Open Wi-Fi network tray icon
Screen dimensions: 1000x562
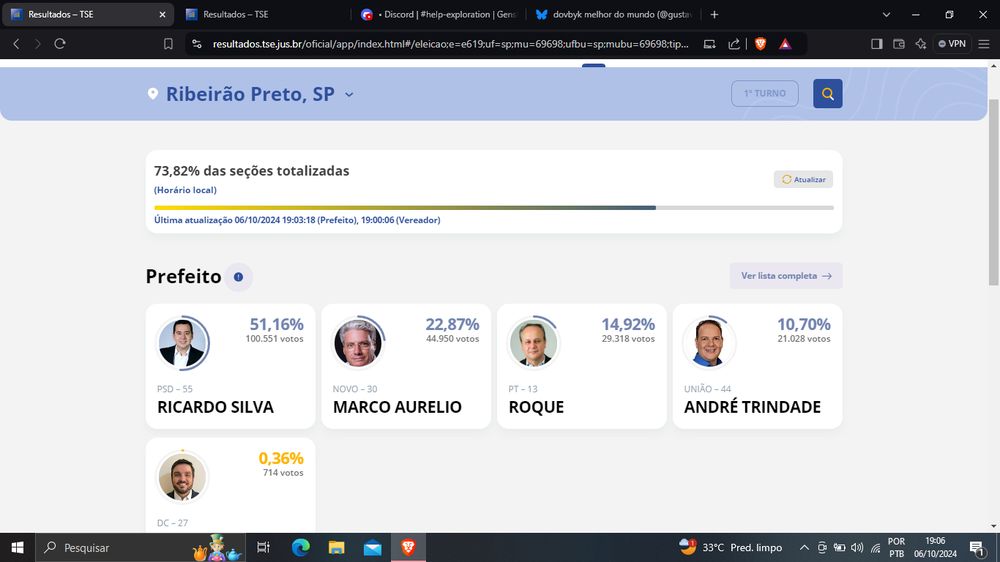coord(876,547)
